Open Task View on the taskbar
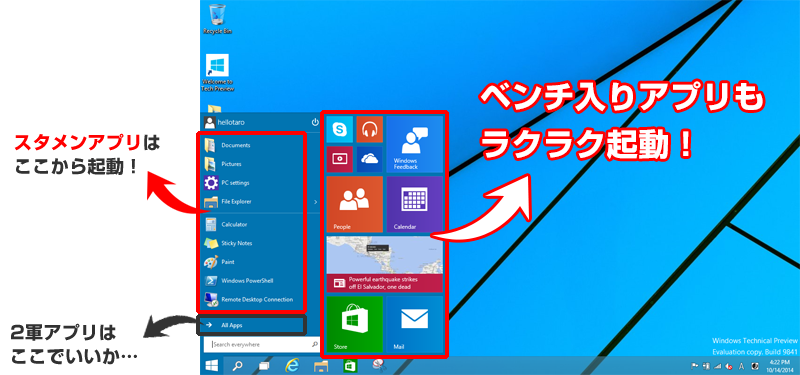The width and height of the screenshot is (800, 375). (x=264, y=365)
